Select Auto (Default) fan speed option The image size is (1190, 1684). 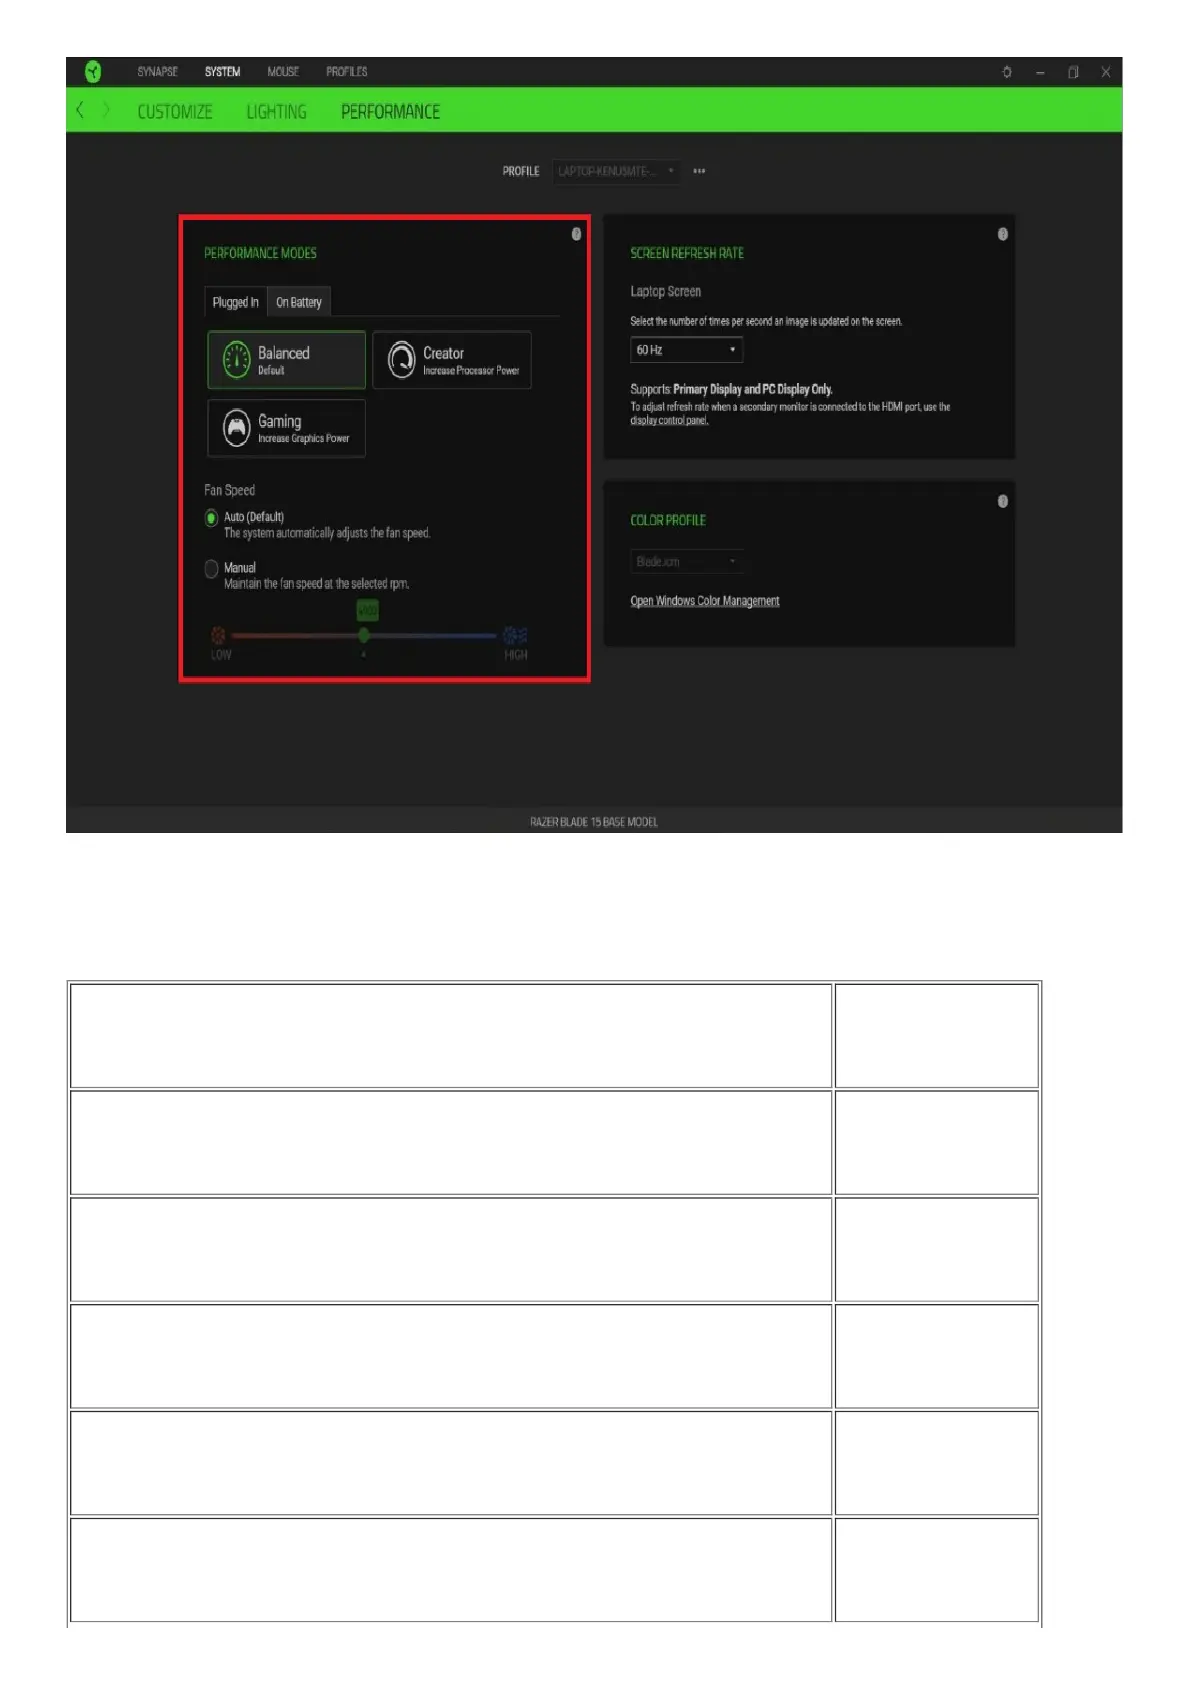point(211,518)
